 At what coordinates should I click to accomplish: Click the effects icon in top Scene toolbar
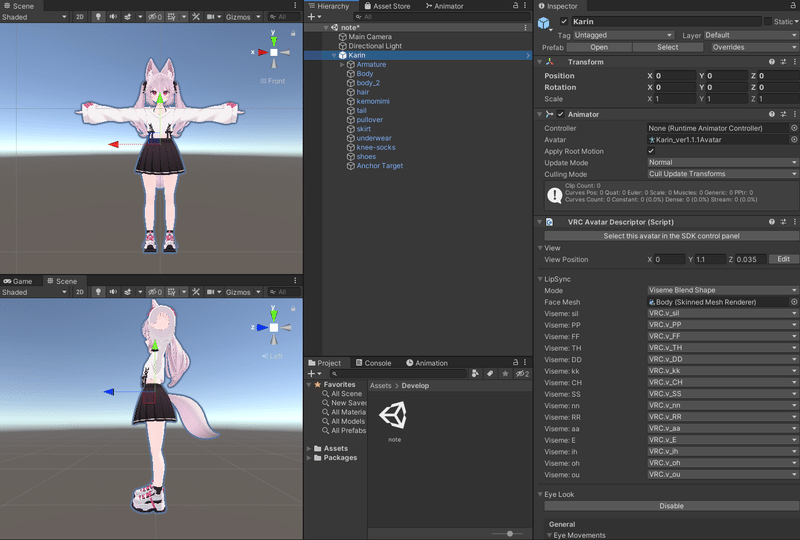click(x=127, y=17)
